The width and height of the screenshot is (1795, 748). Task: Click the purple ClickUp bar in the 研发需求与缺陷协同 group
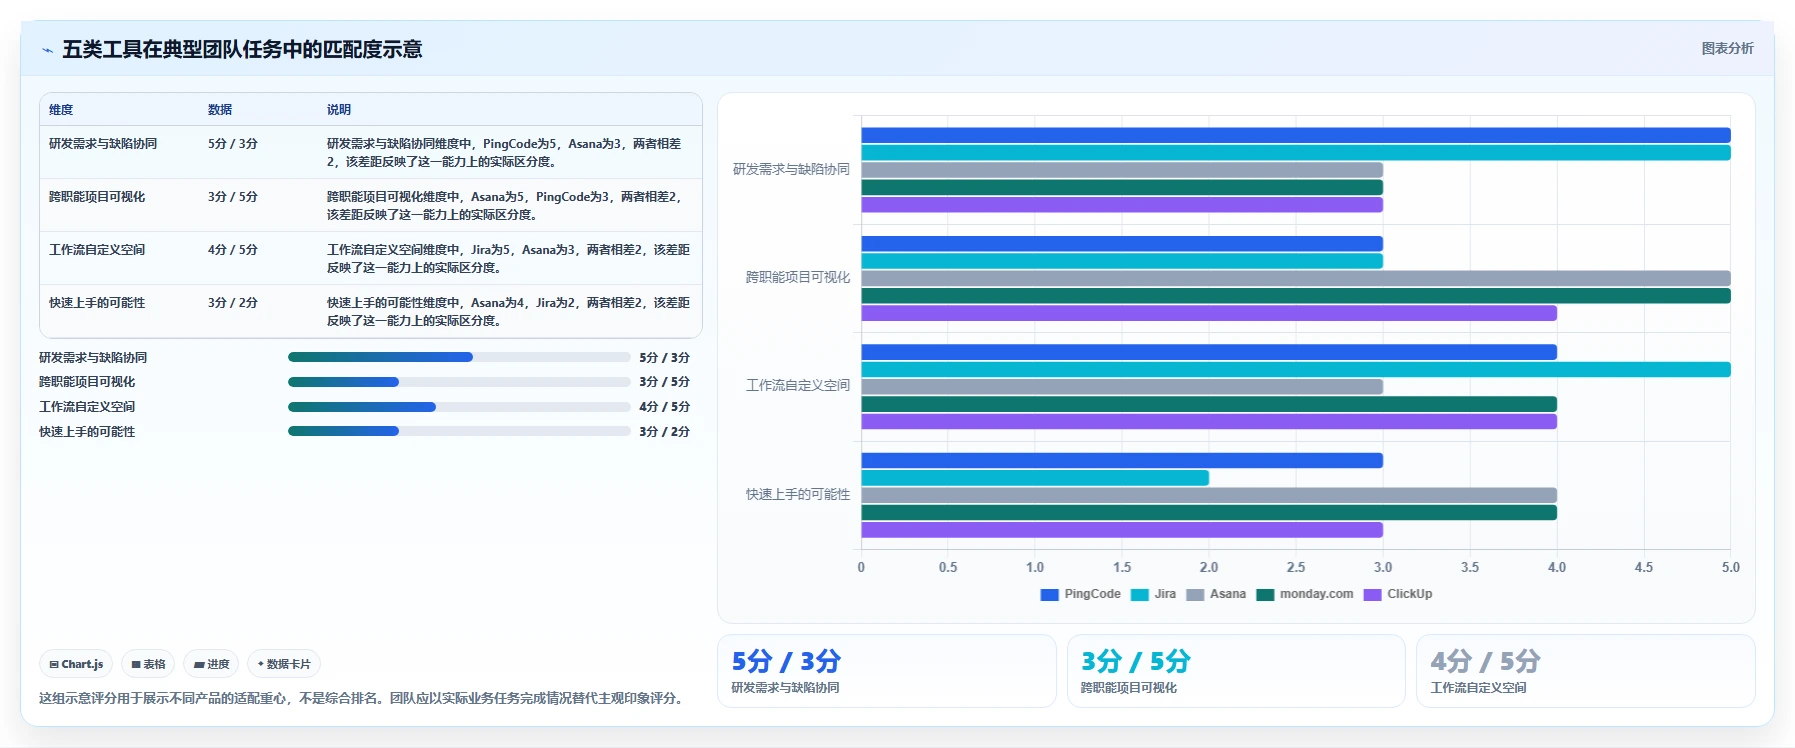[x=1122, y=204]
